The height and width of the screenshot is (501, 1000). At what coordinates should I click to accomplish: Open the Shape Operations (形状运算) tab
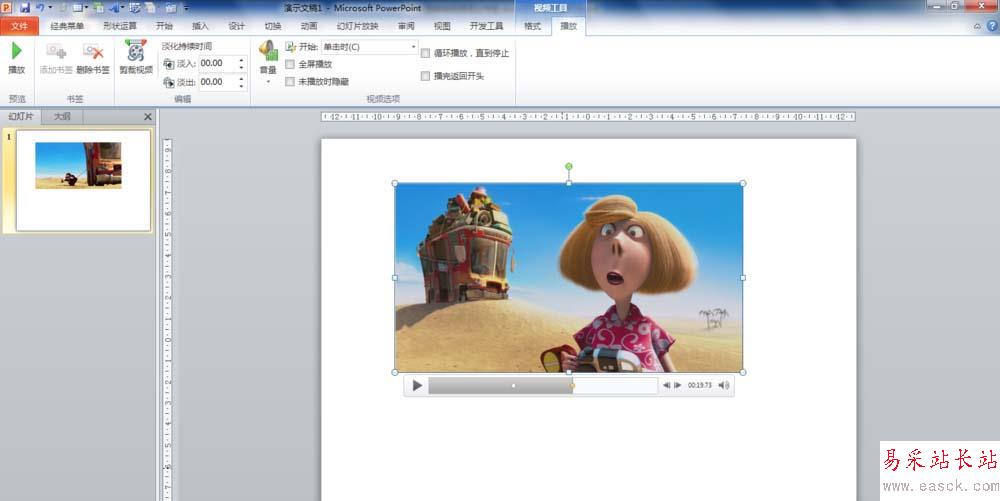(119, 26)
